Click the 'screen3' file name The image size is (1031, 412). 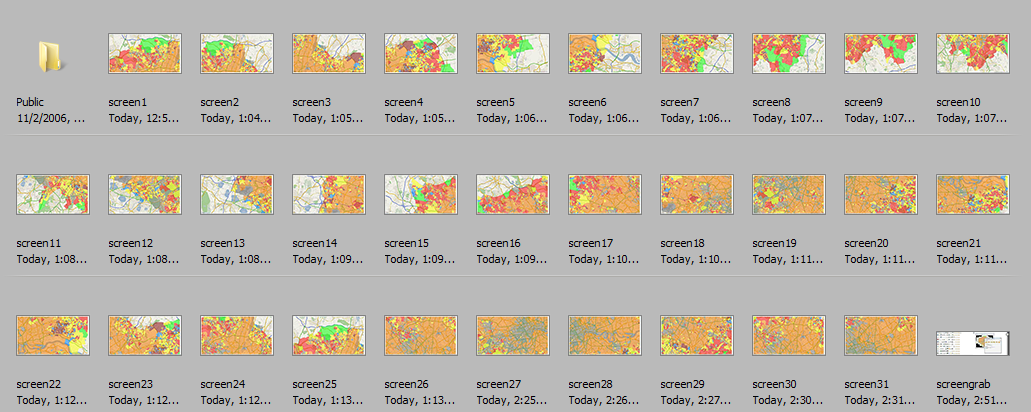[312, 103]
